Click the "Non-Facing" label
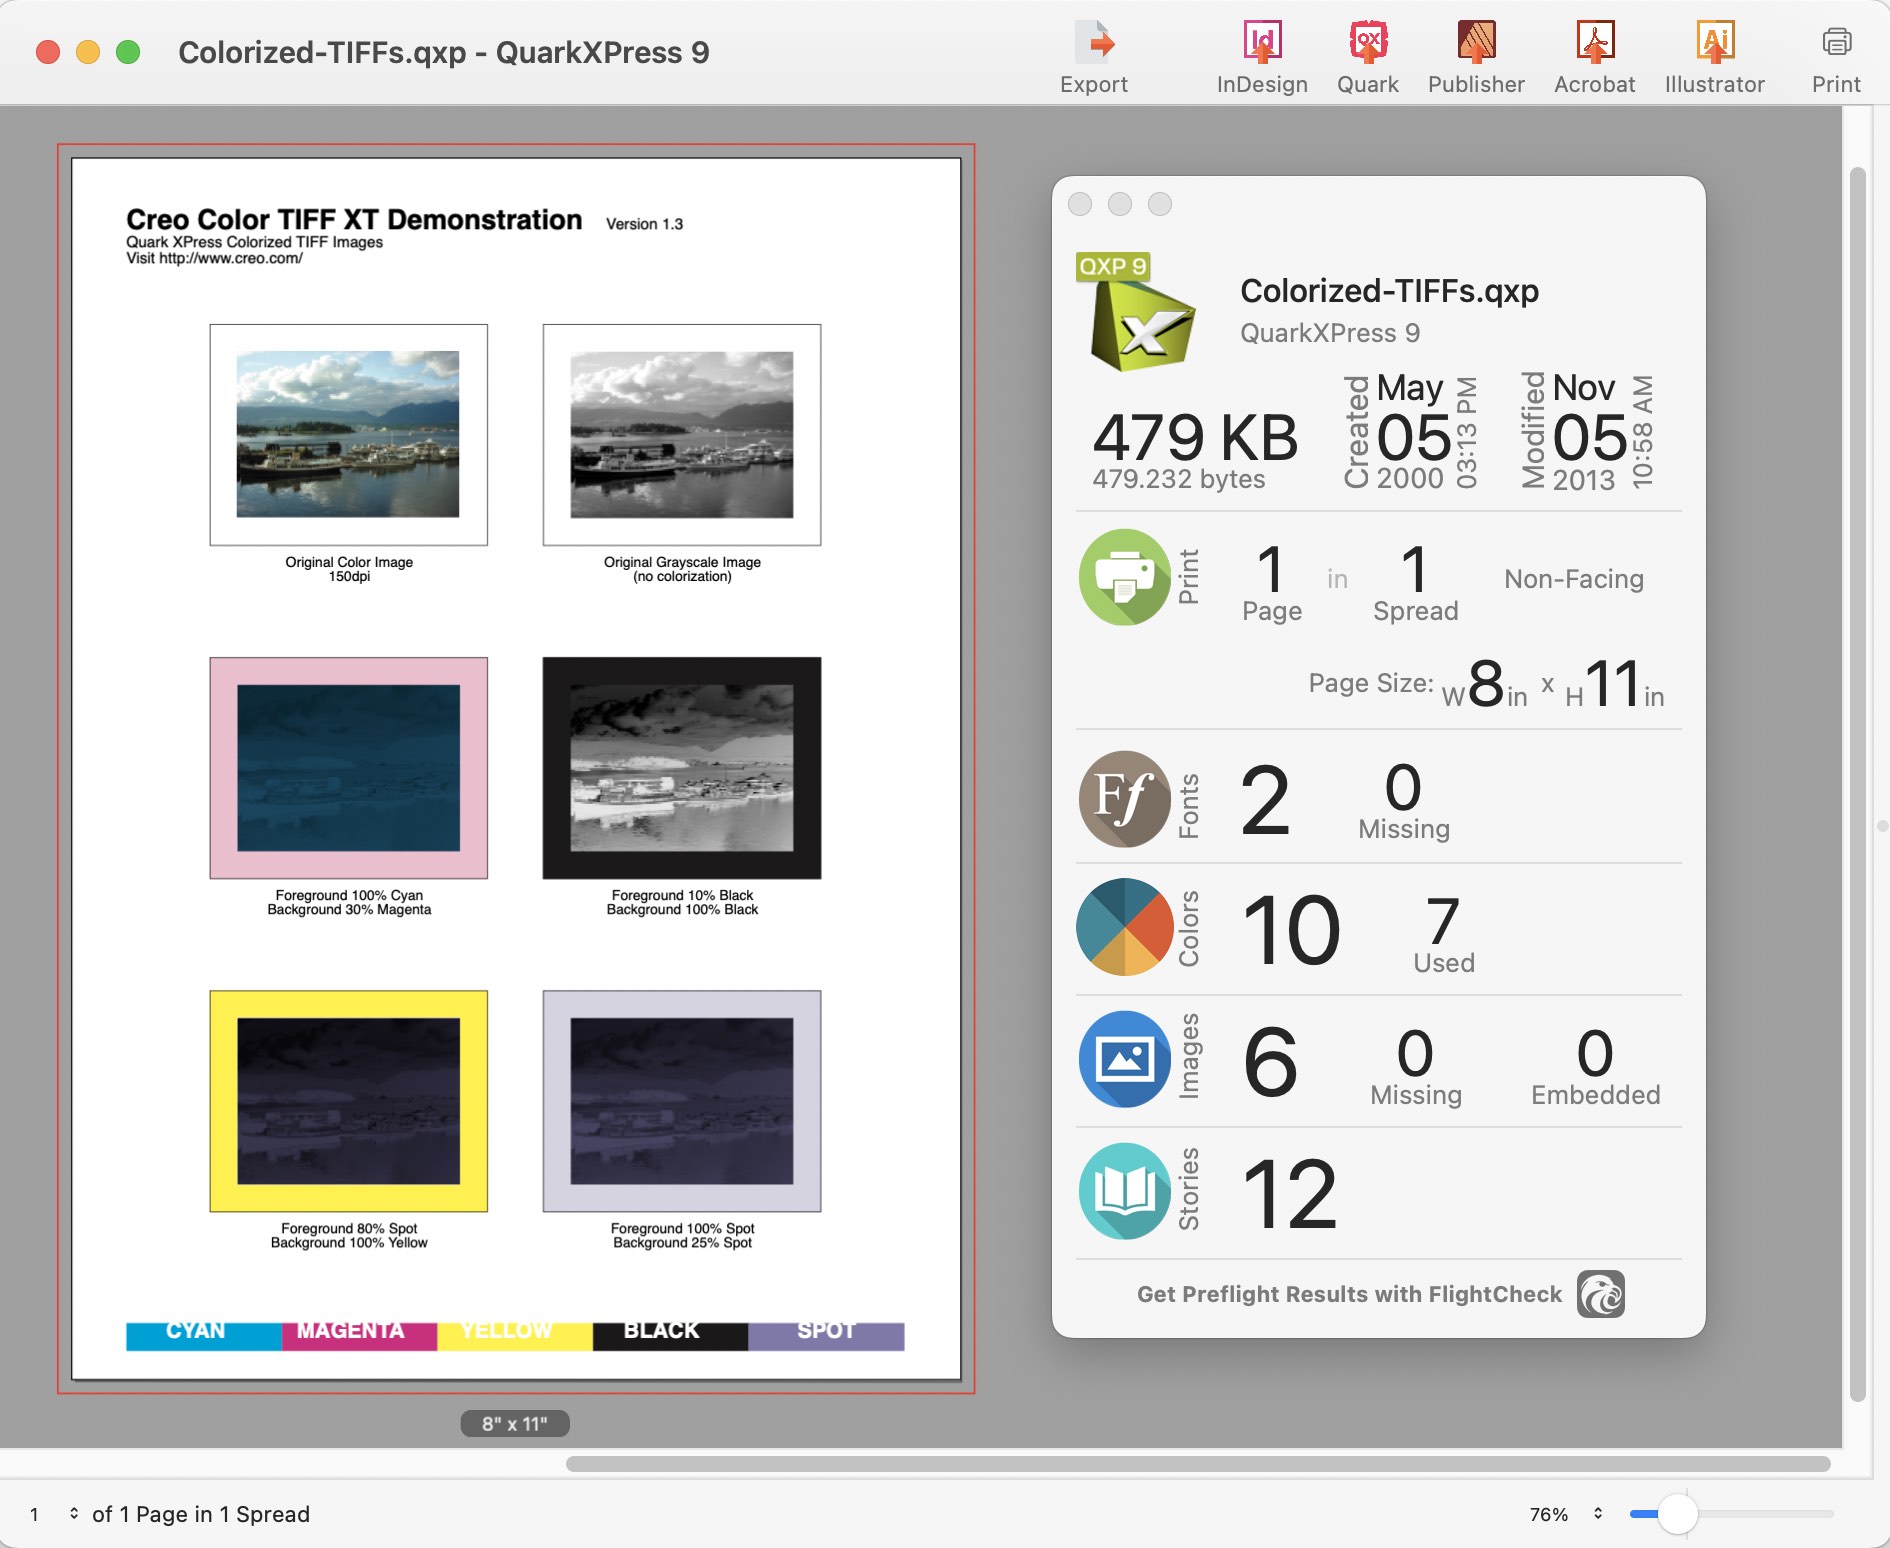 [1574, 579]
